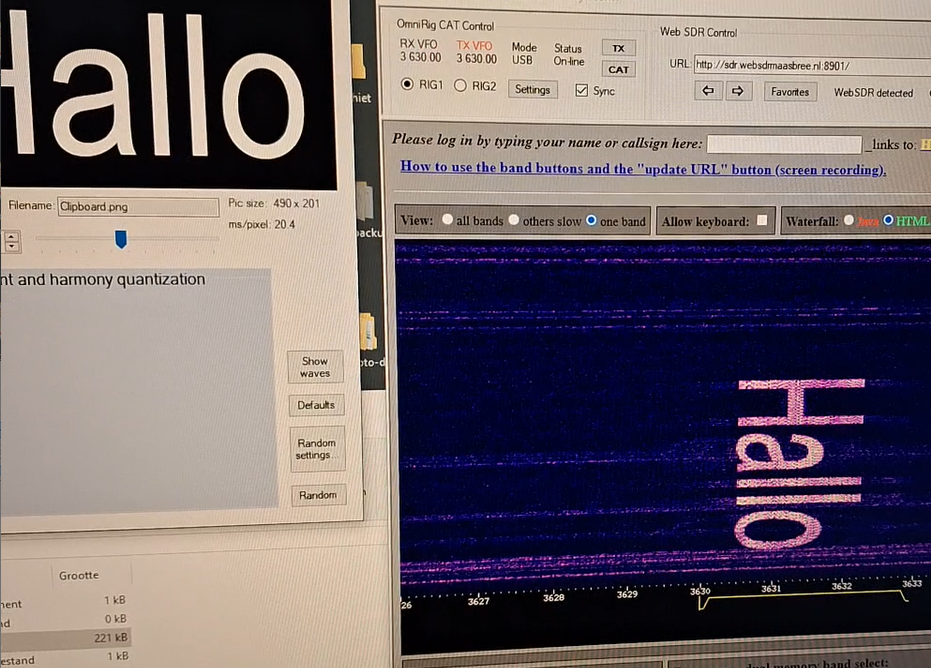Image resolution: width=931 pixels, height=668 pixels.
Task: Click the RX VFO 3 630.00 value
Action: pos(420,57)
